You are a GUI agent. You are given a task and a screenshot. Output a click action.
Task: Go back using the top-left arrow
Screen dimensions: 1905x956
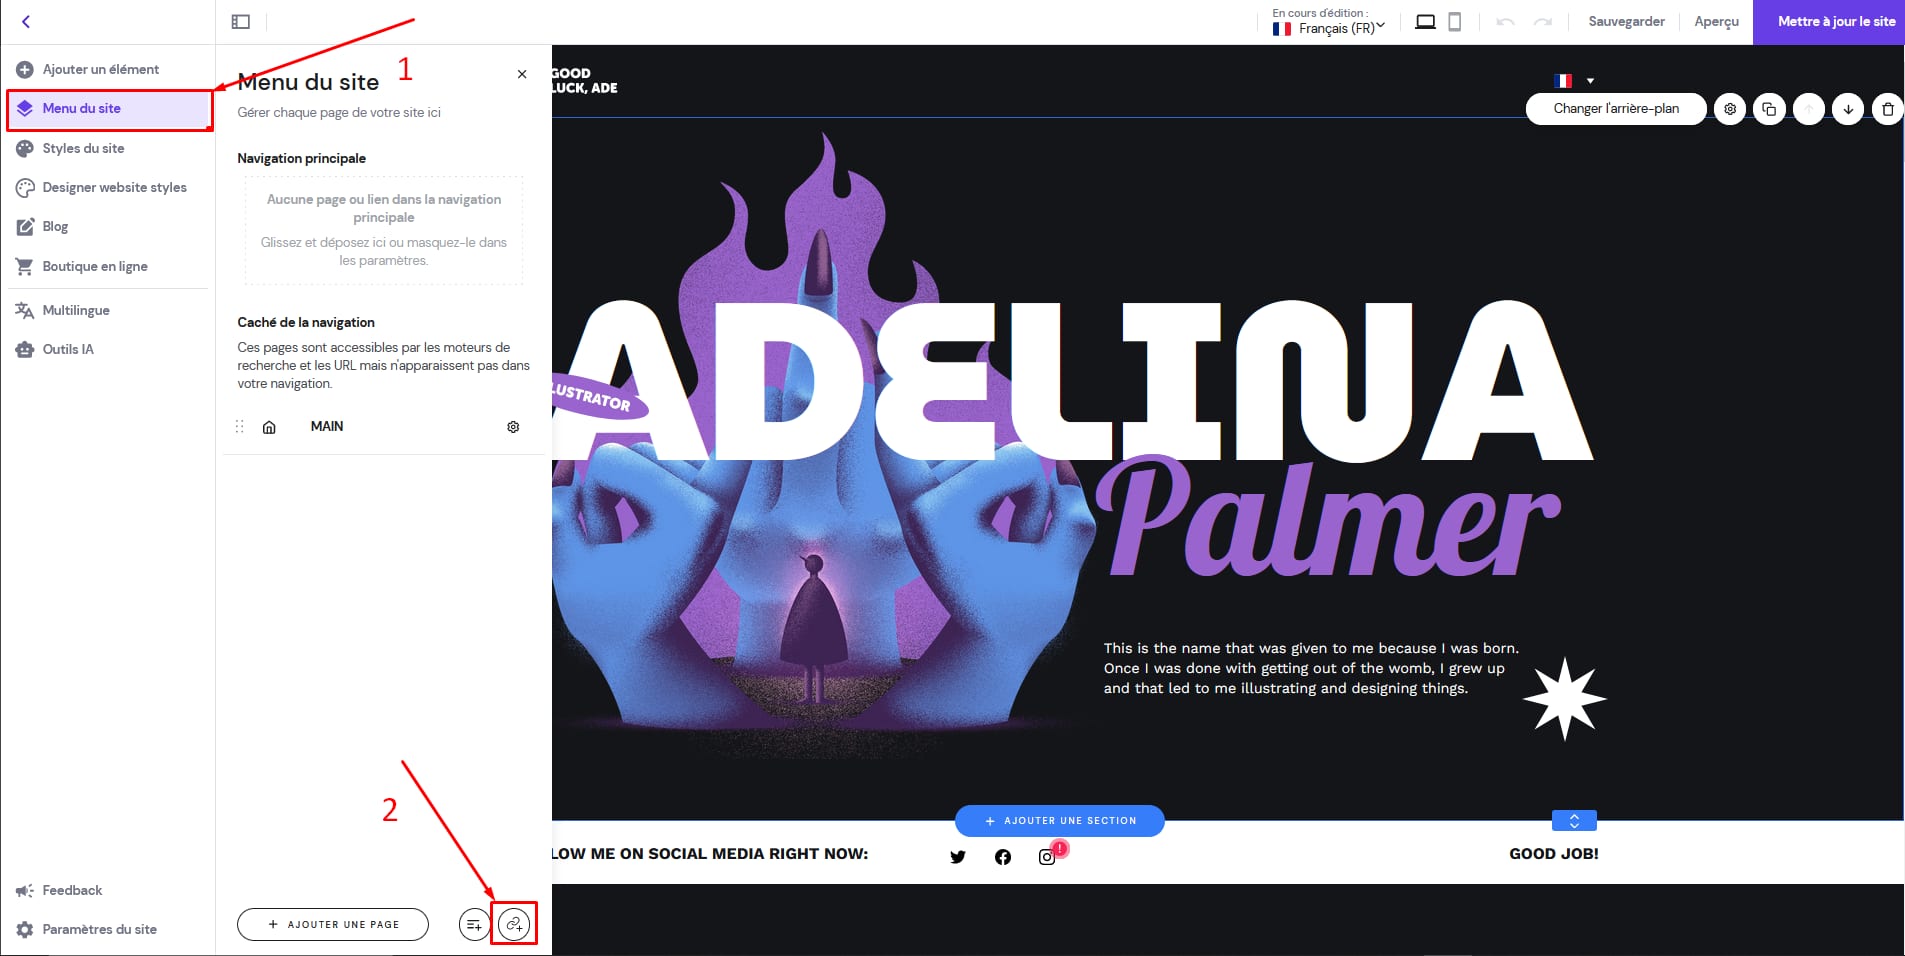pyautogui.click(x=26, y=21)
